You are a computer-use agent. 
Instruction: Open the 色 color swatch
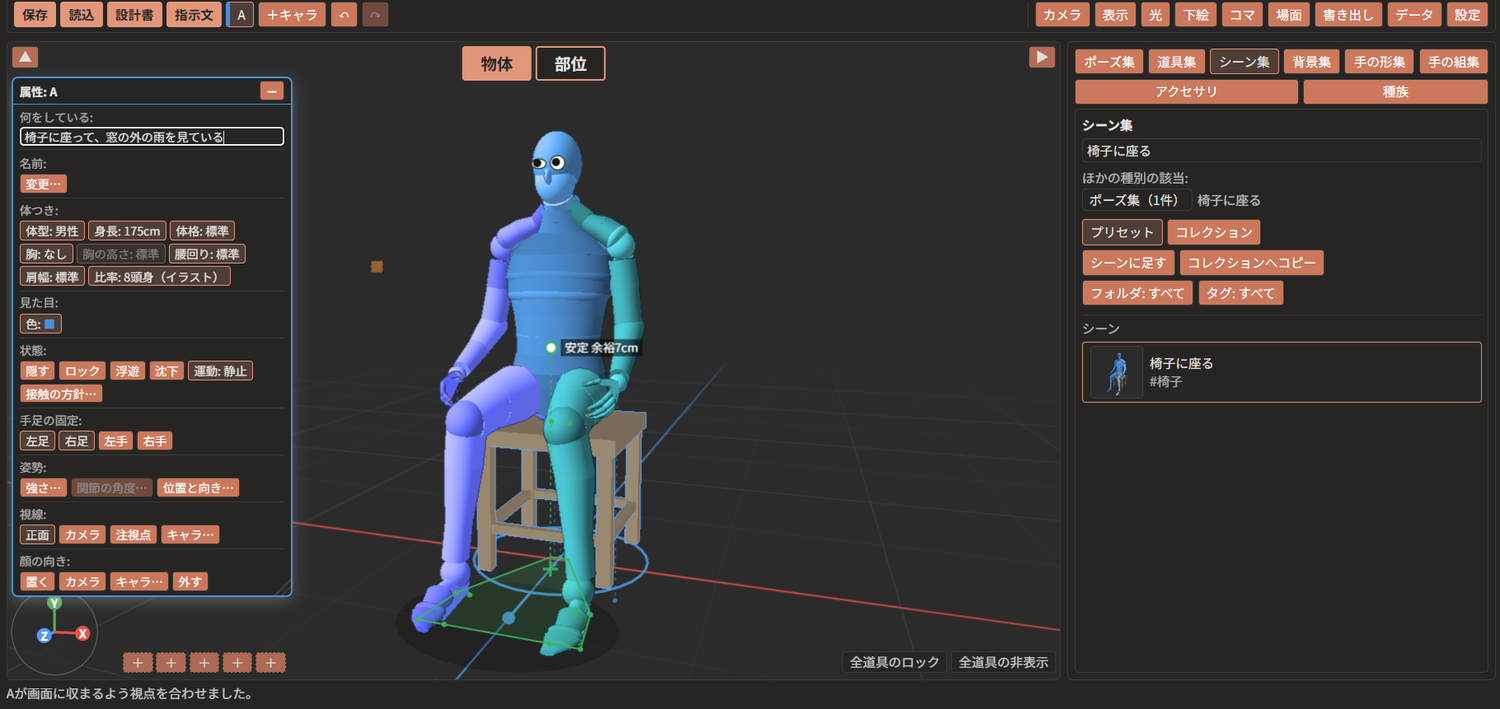(41, 324)
